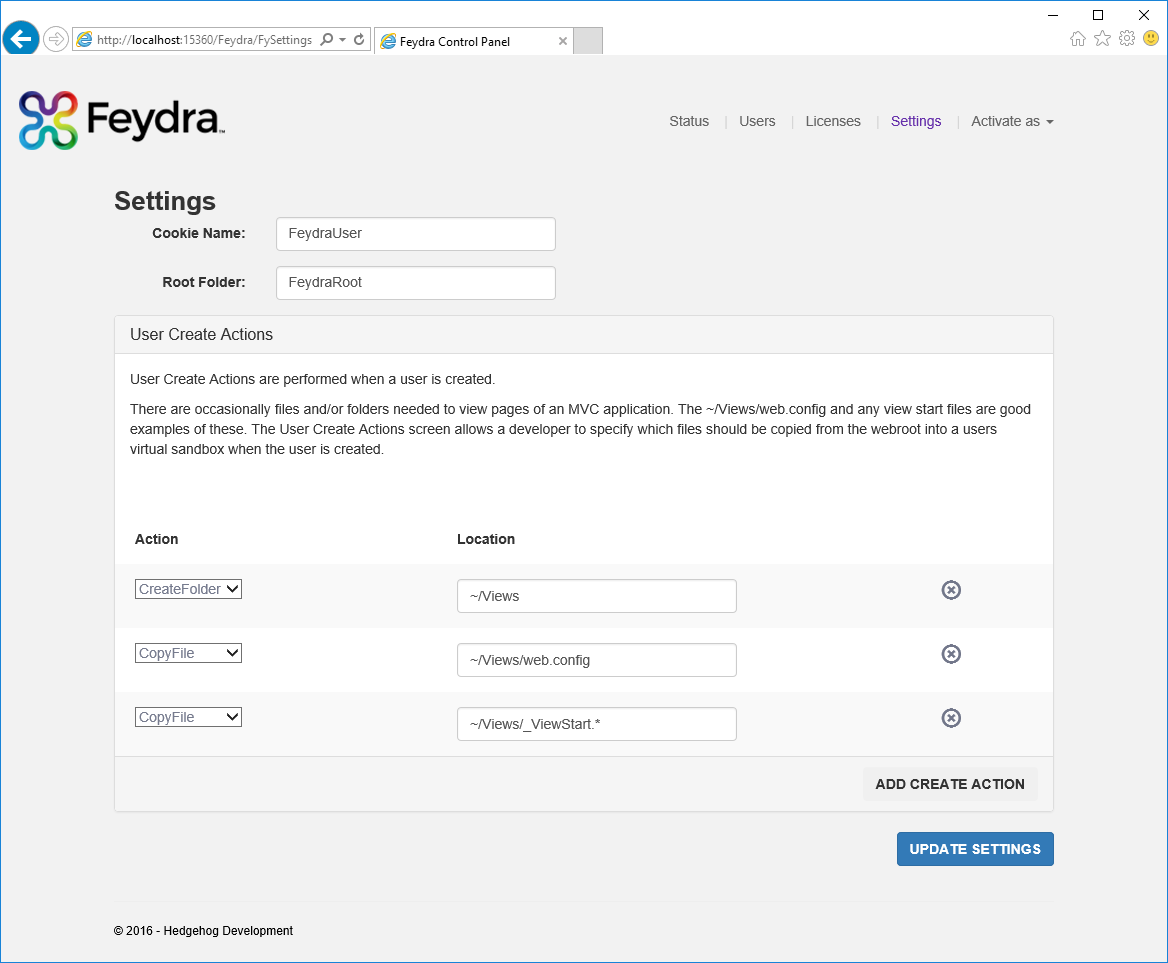Click the ~/Views location field
The width and height of the screenshot is (1168, 963).
(597, 596)
